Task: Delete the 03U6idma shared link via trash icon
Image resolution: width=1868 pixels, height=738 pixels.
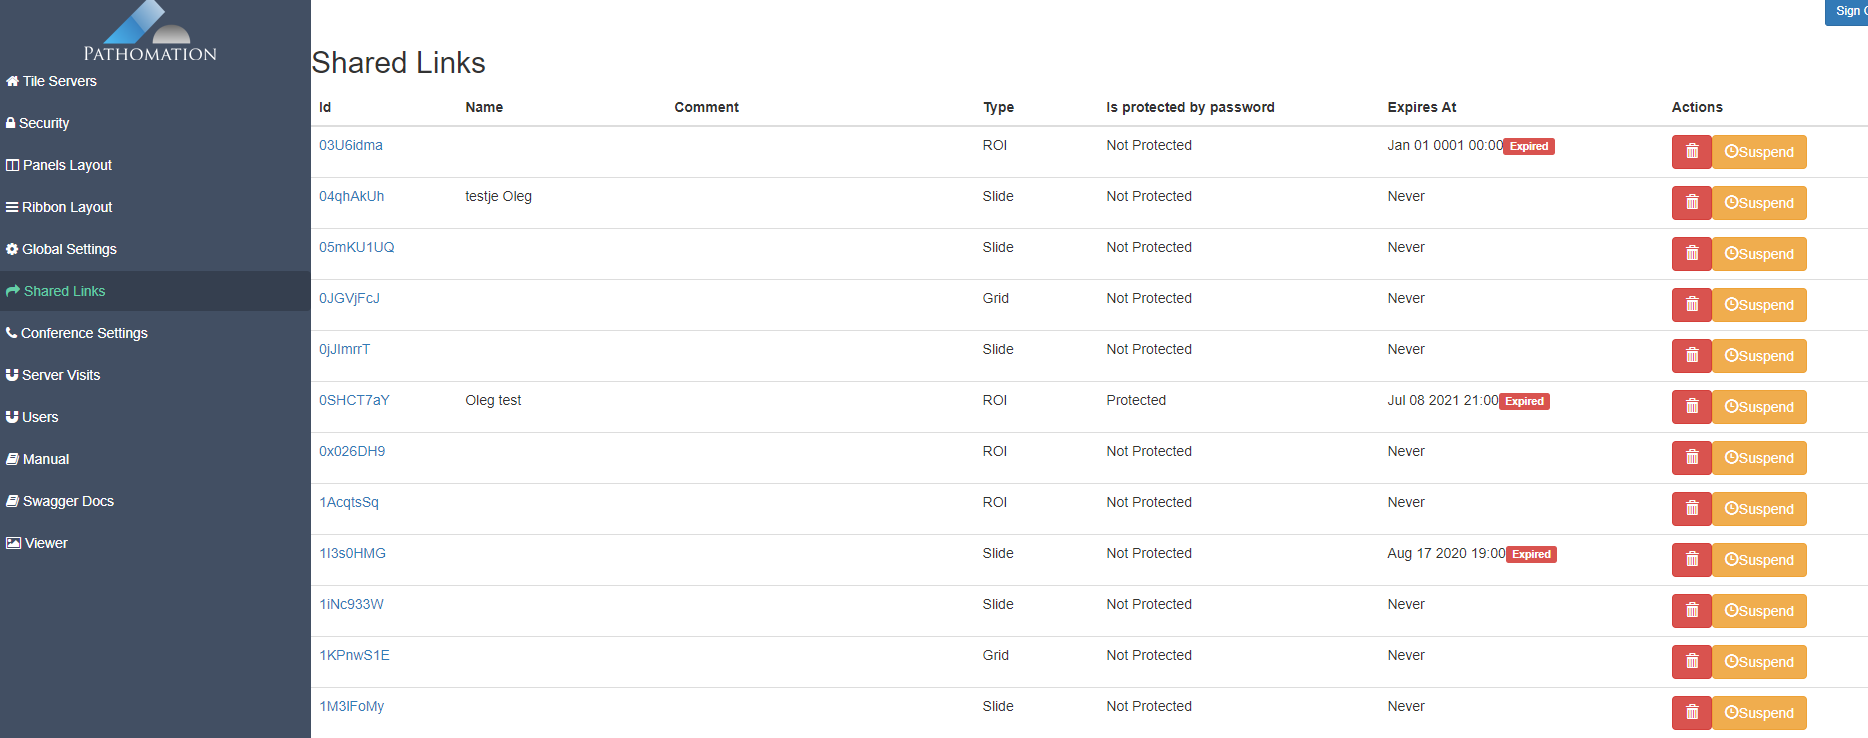Action: pos(1691,152)
